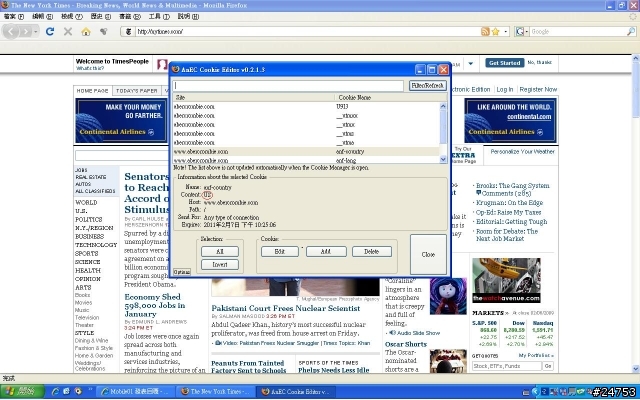Image resolution: width=640 pixels, height=400 pixels.
Task: Click the Personalize Your Weather link
Action: (522, 151)
